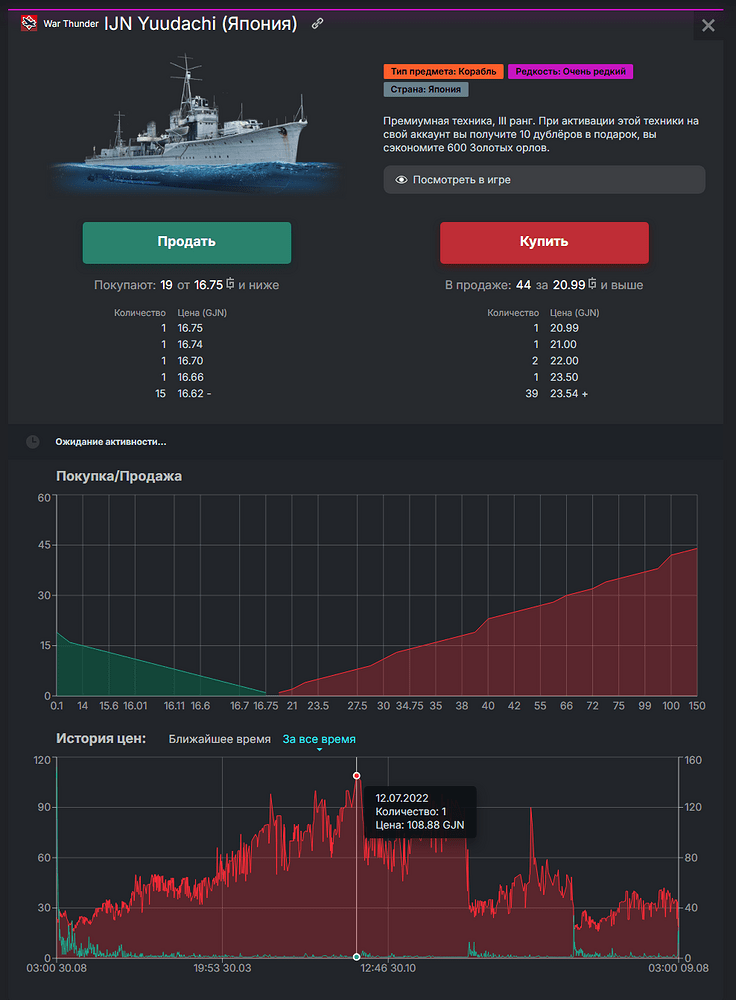This screenshot has width=736, height=1000.
Task: Click the Тип предмета: Корабль tag
Action: point(443,72)
